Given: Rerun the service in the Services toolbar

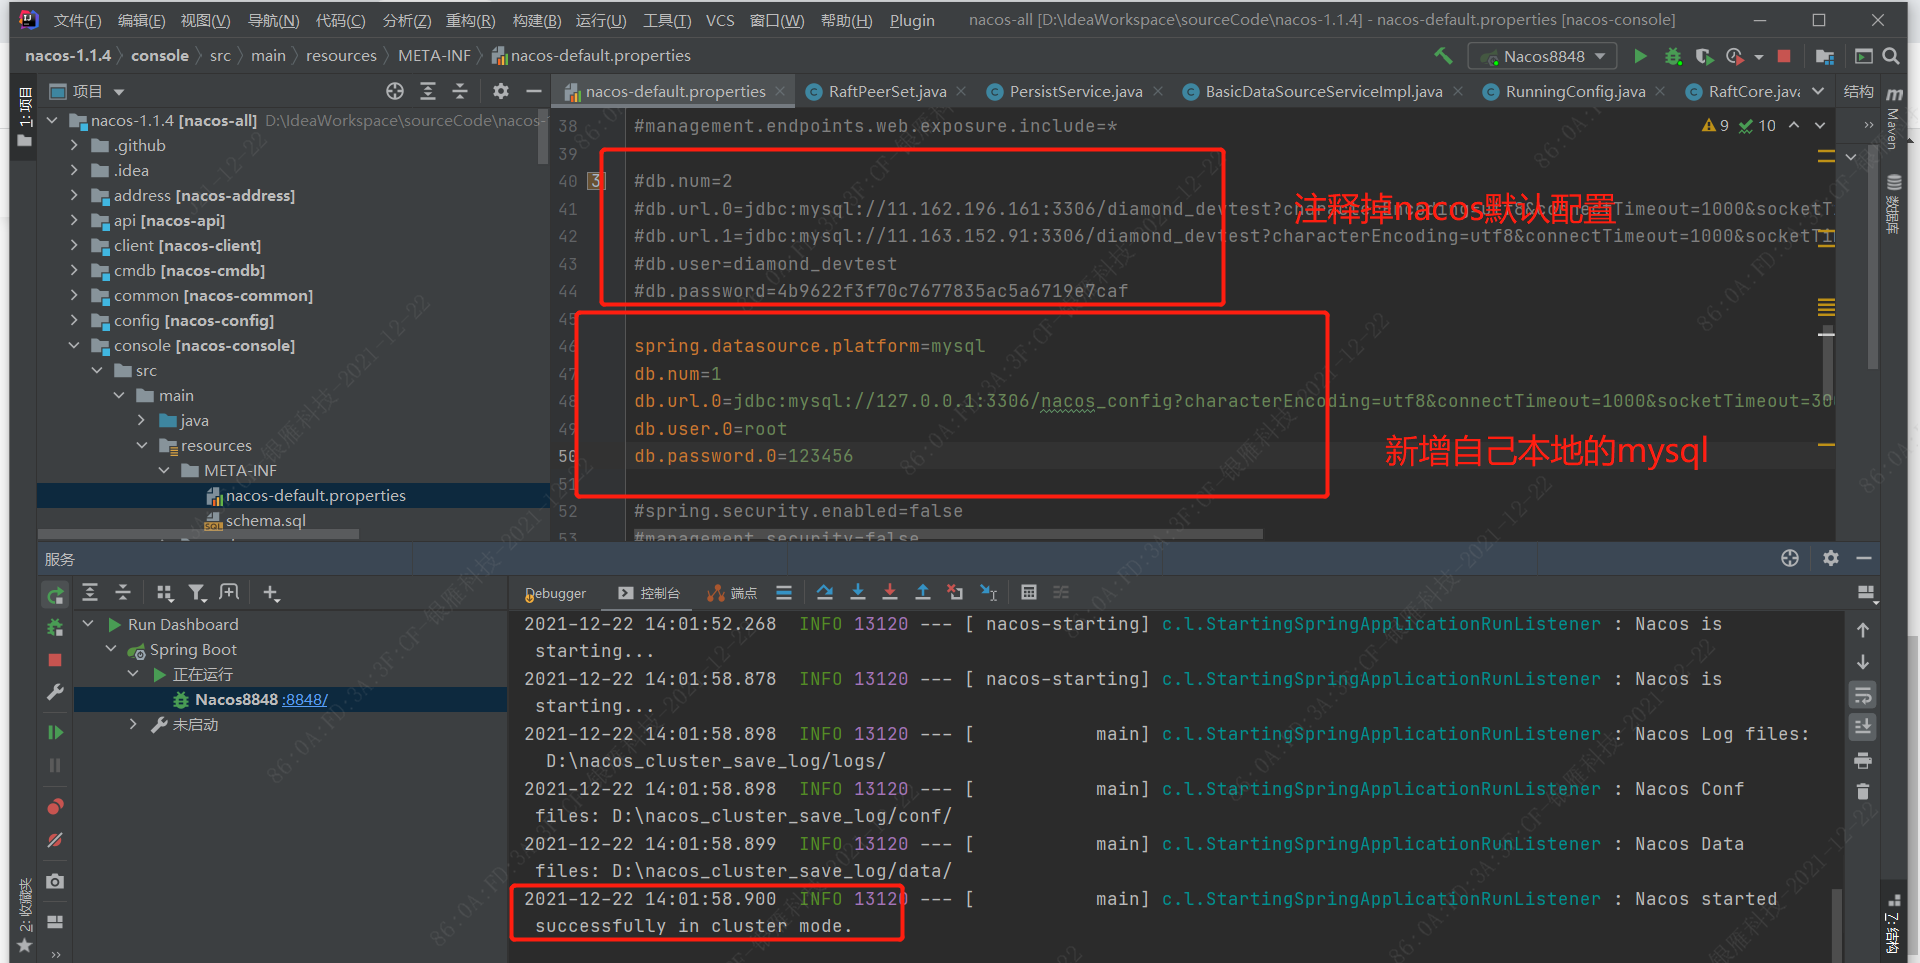Looking at the screenshot, I should pos(55,595).
